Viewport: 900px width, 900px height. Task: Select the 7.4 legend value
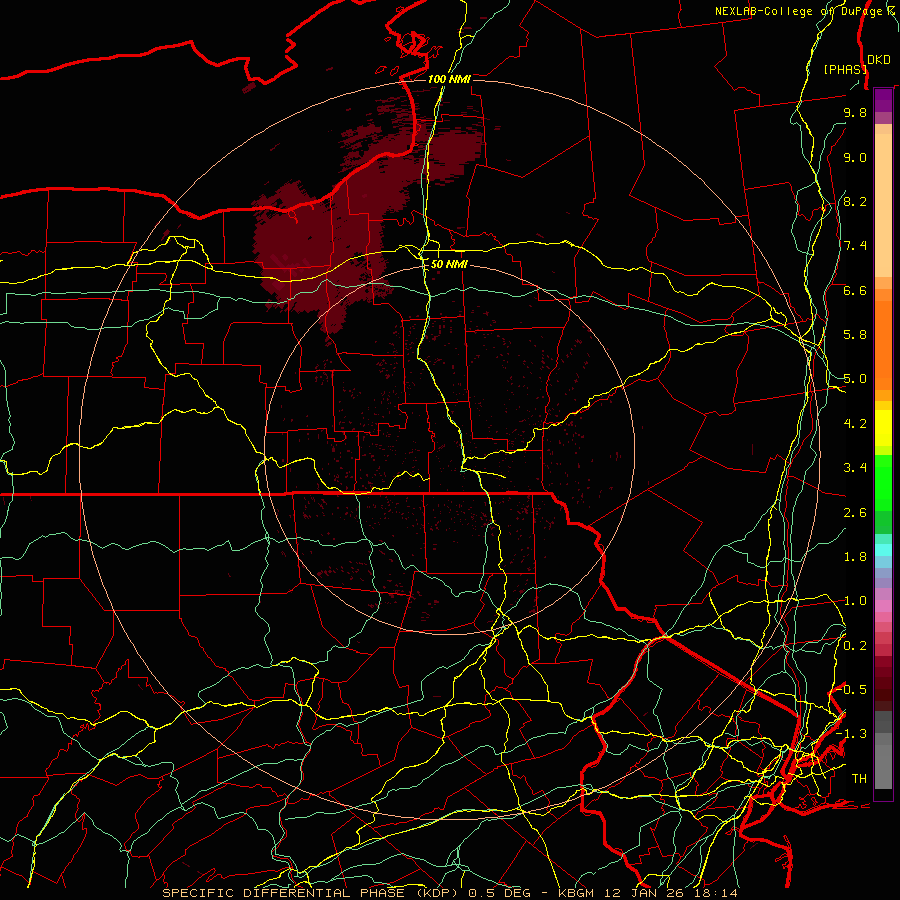855,246
